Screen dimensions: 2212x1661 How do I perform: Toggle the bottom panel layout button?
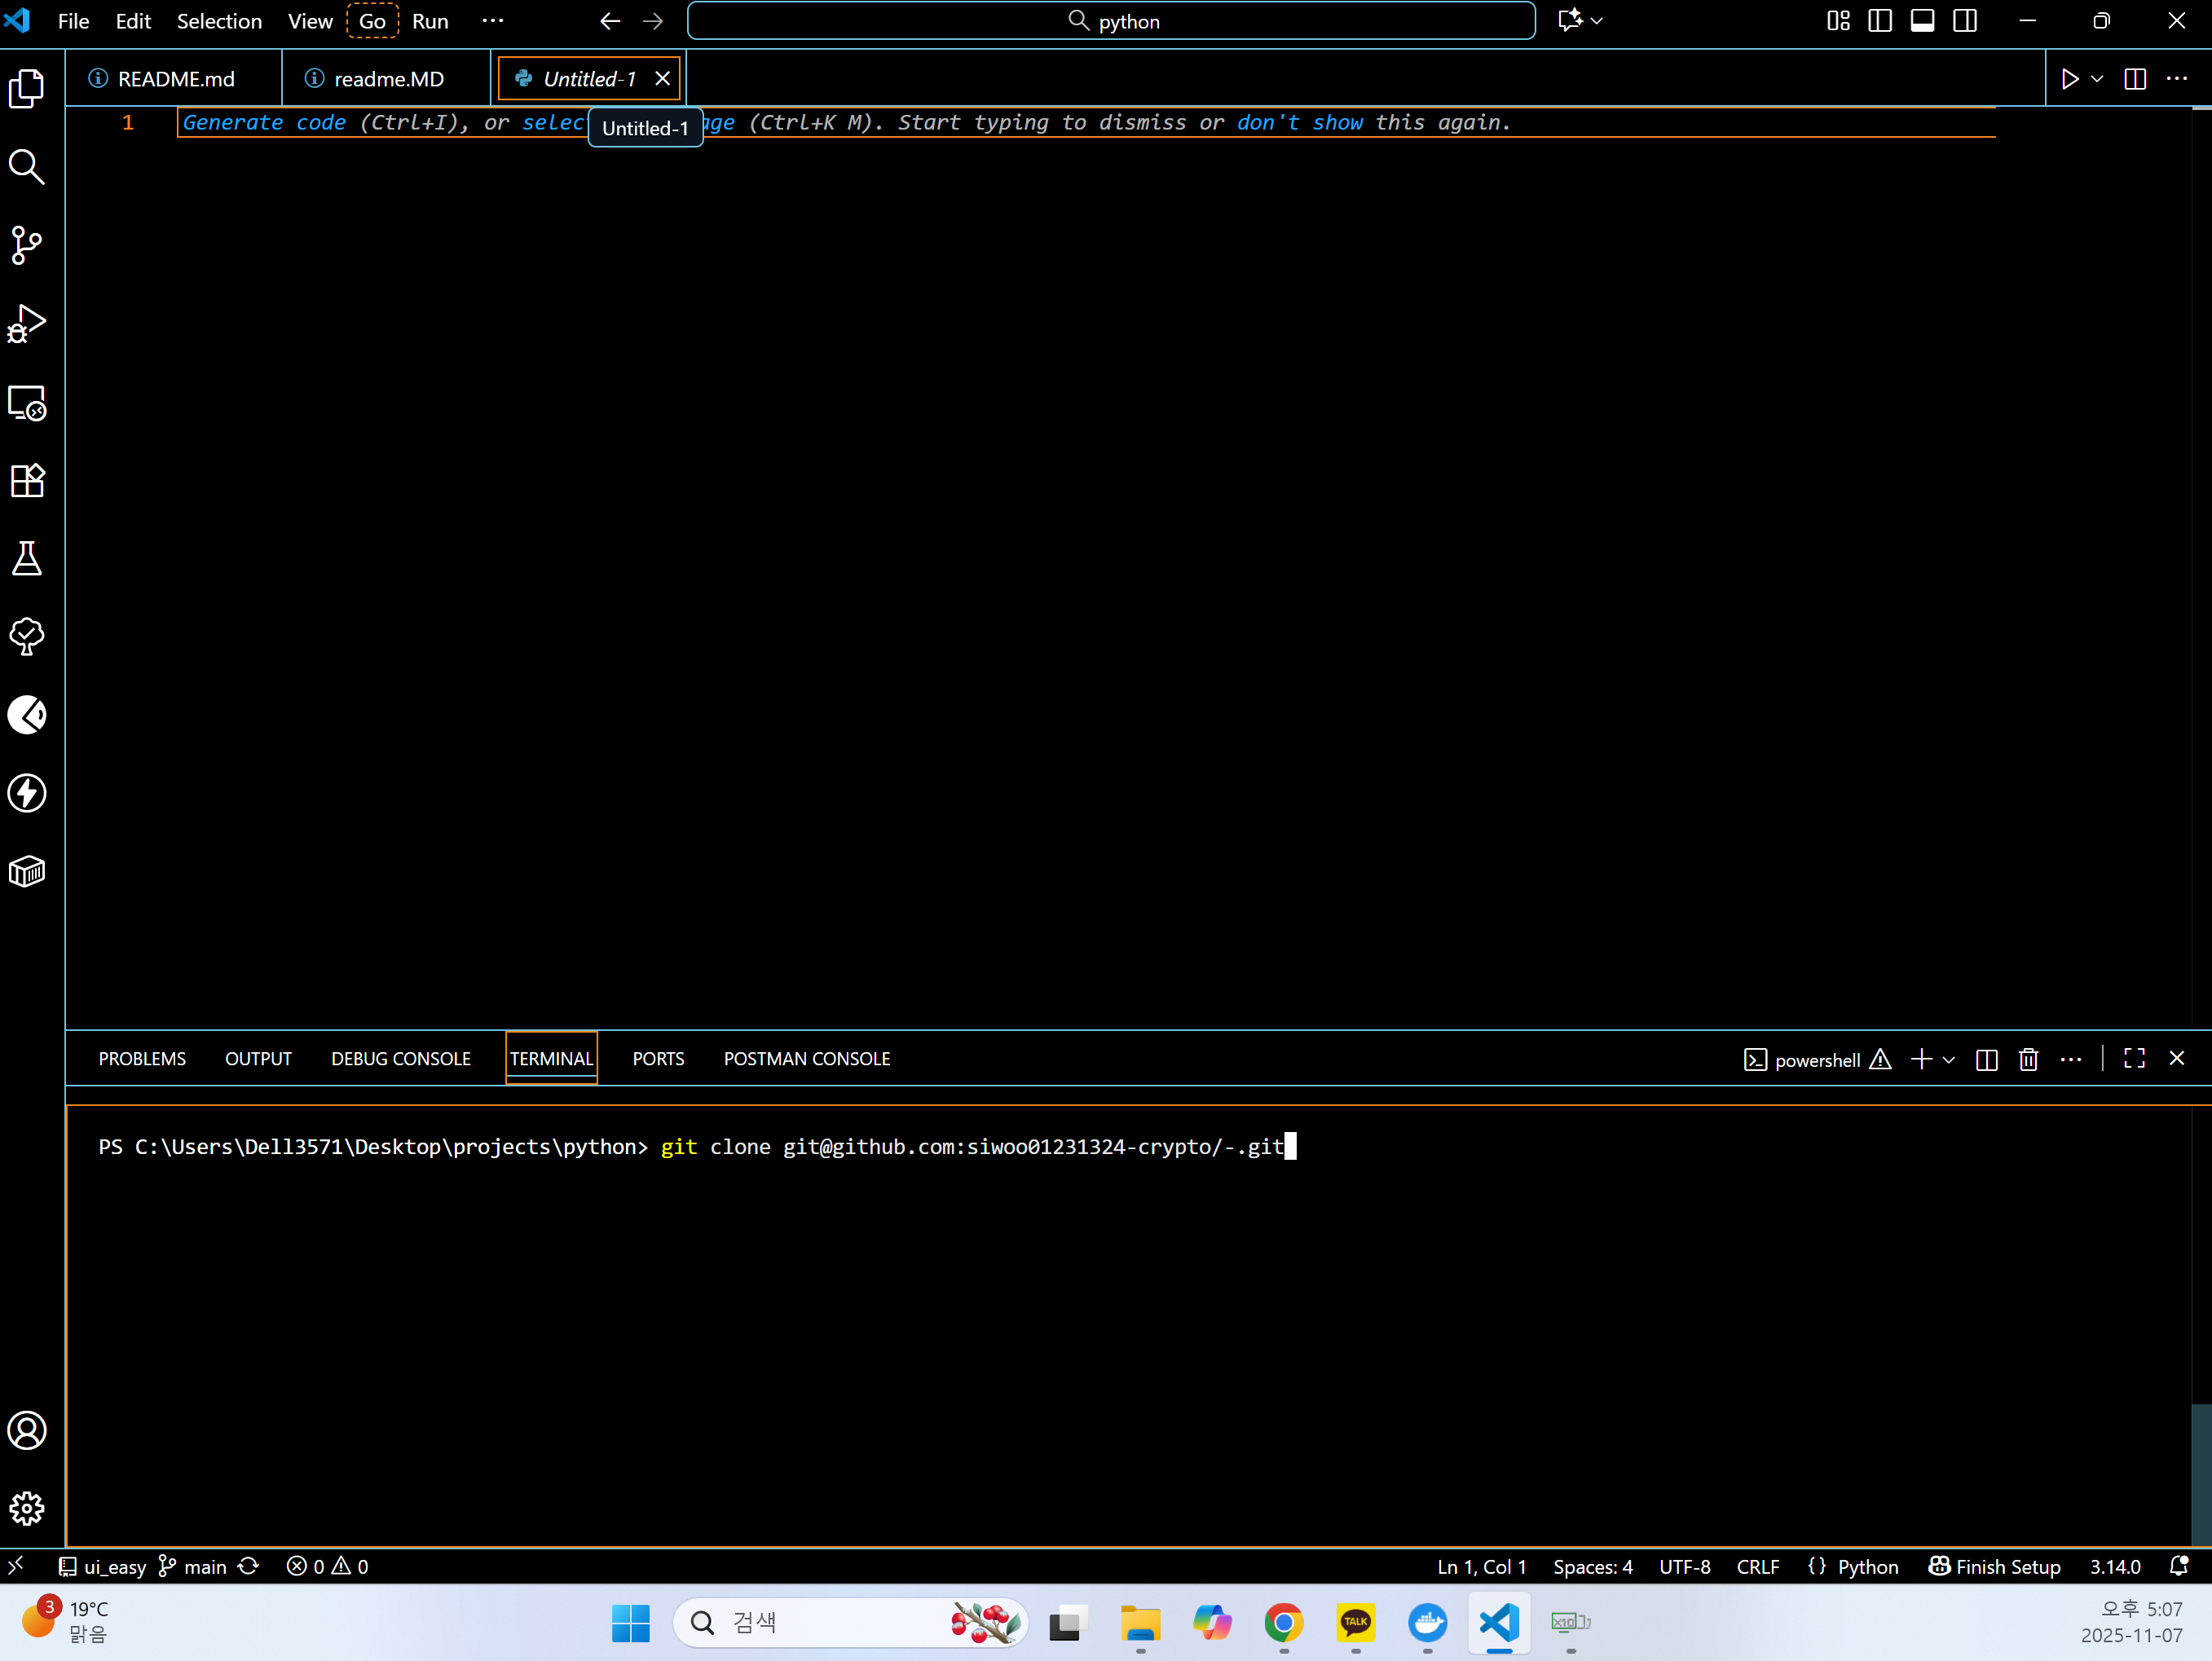pyautogui.click(x=1922, y=21)
